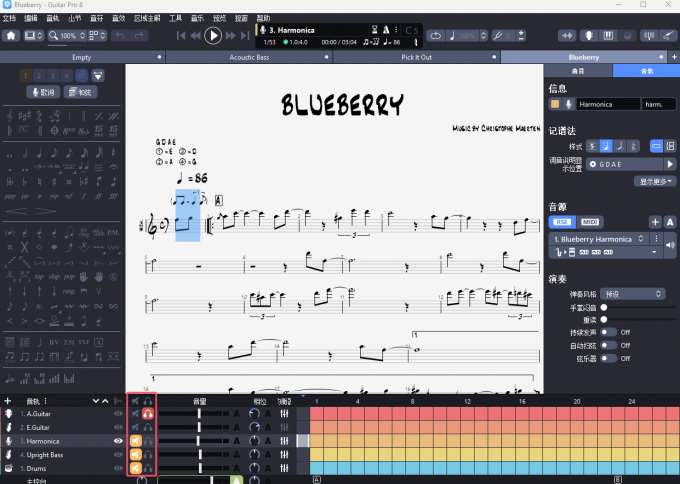Click the Play button in transport bar
This screenshot has height=484, width=680.
(x=213, y=35)
